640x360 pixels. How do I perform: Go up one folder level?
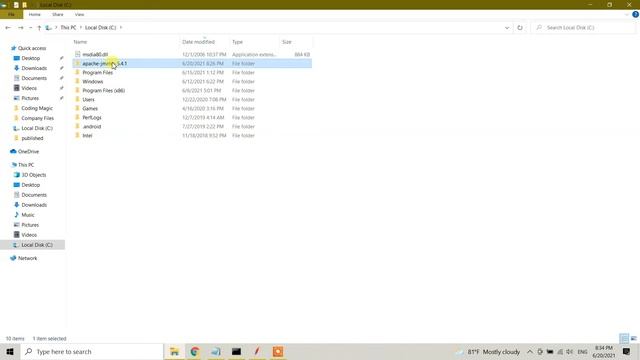[39, 28]
